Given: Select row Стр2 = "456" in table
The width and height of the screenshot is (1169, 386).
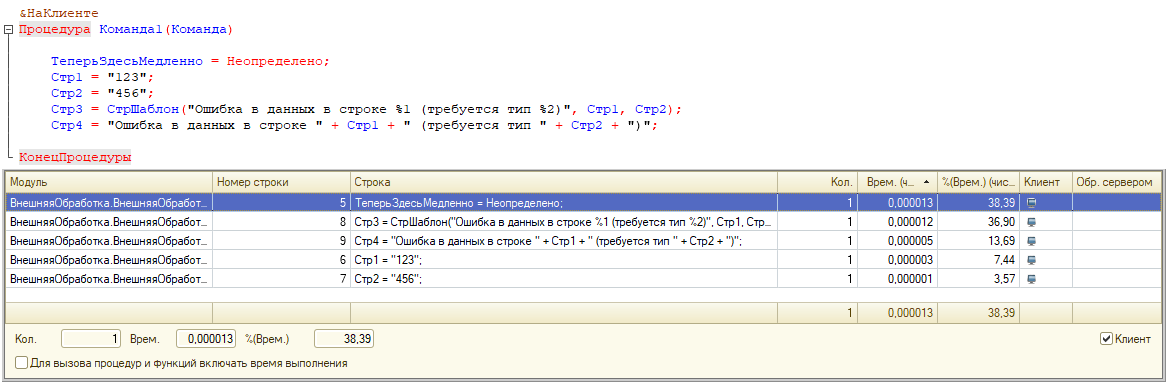Looking at the screenshot, I should 584,279.
